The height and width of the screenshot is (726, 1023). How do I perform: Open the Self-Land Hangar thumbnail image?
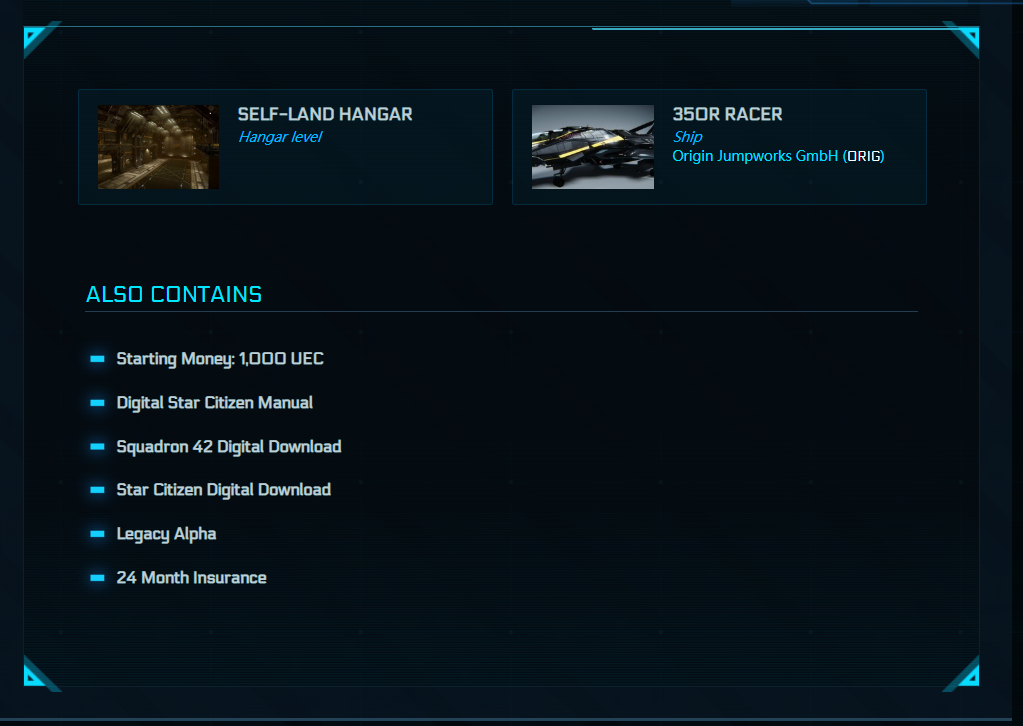point(159,147)
